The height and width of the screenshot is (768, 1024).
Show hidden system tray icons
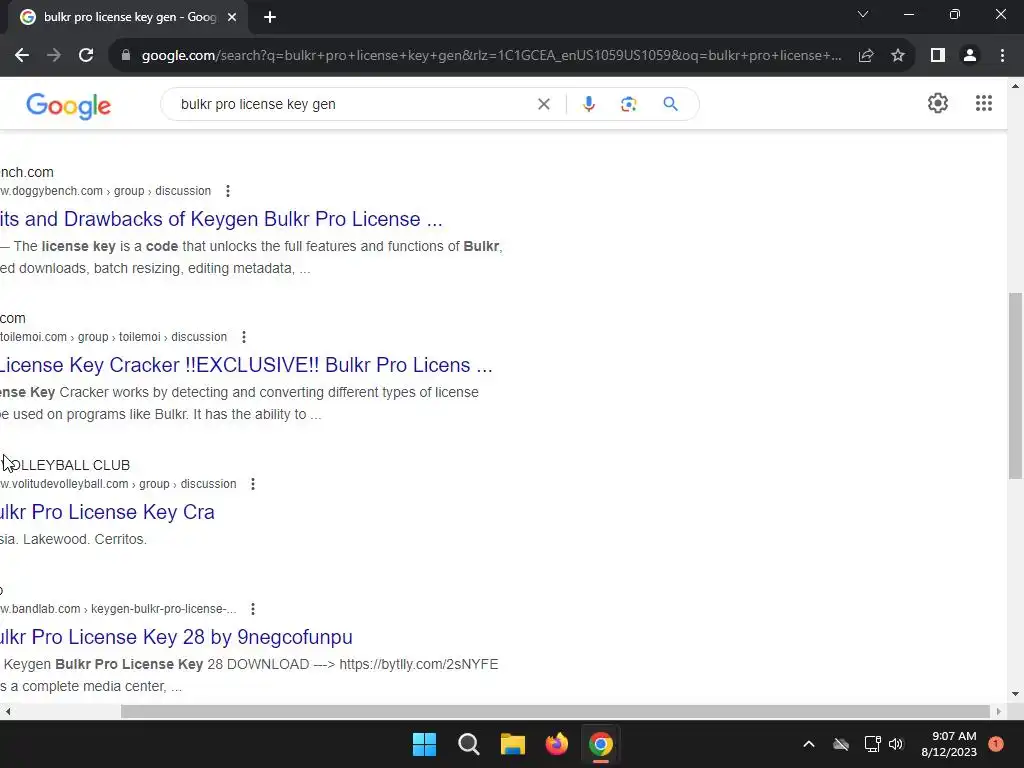pyautogui.click(x=808, y=744)
